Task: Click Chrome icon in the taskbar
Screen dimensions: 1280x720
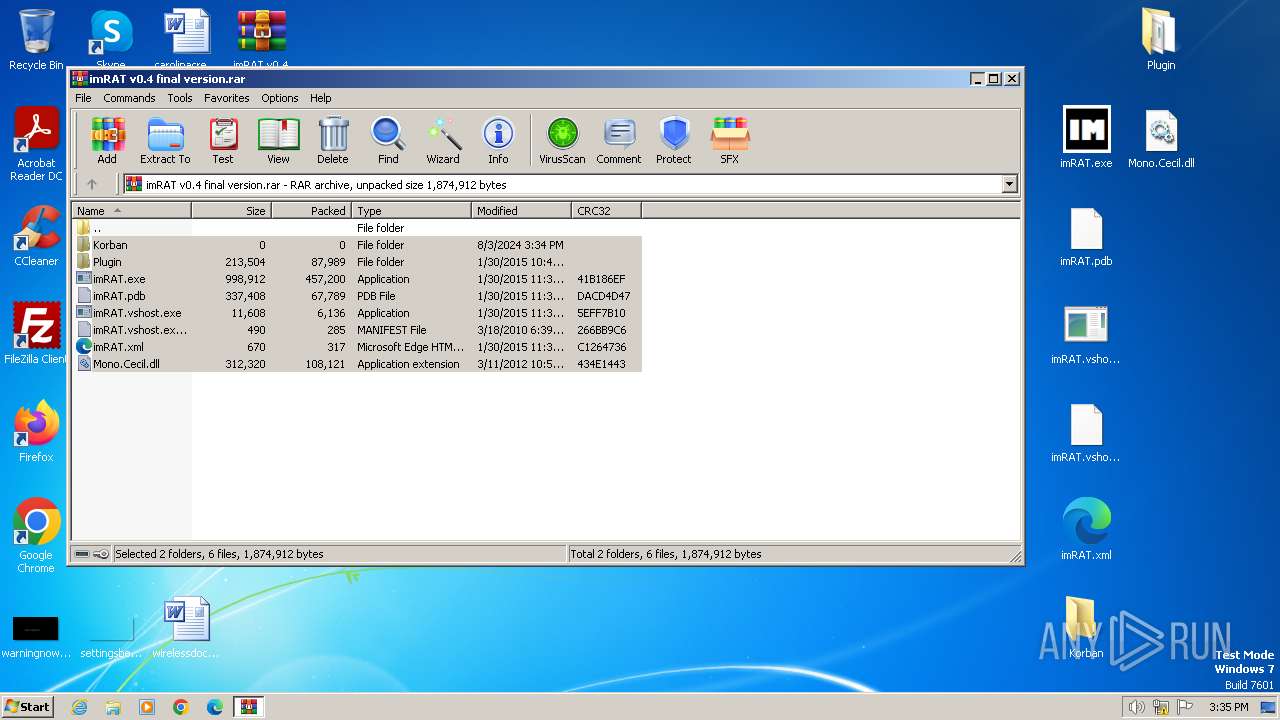Action: [x=180, y=707]
